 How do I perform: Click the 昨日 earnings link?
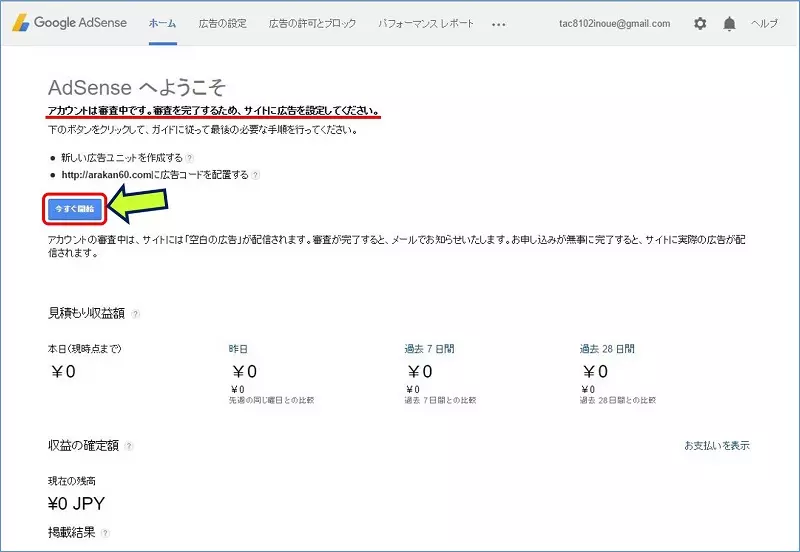tap(238, 349)
